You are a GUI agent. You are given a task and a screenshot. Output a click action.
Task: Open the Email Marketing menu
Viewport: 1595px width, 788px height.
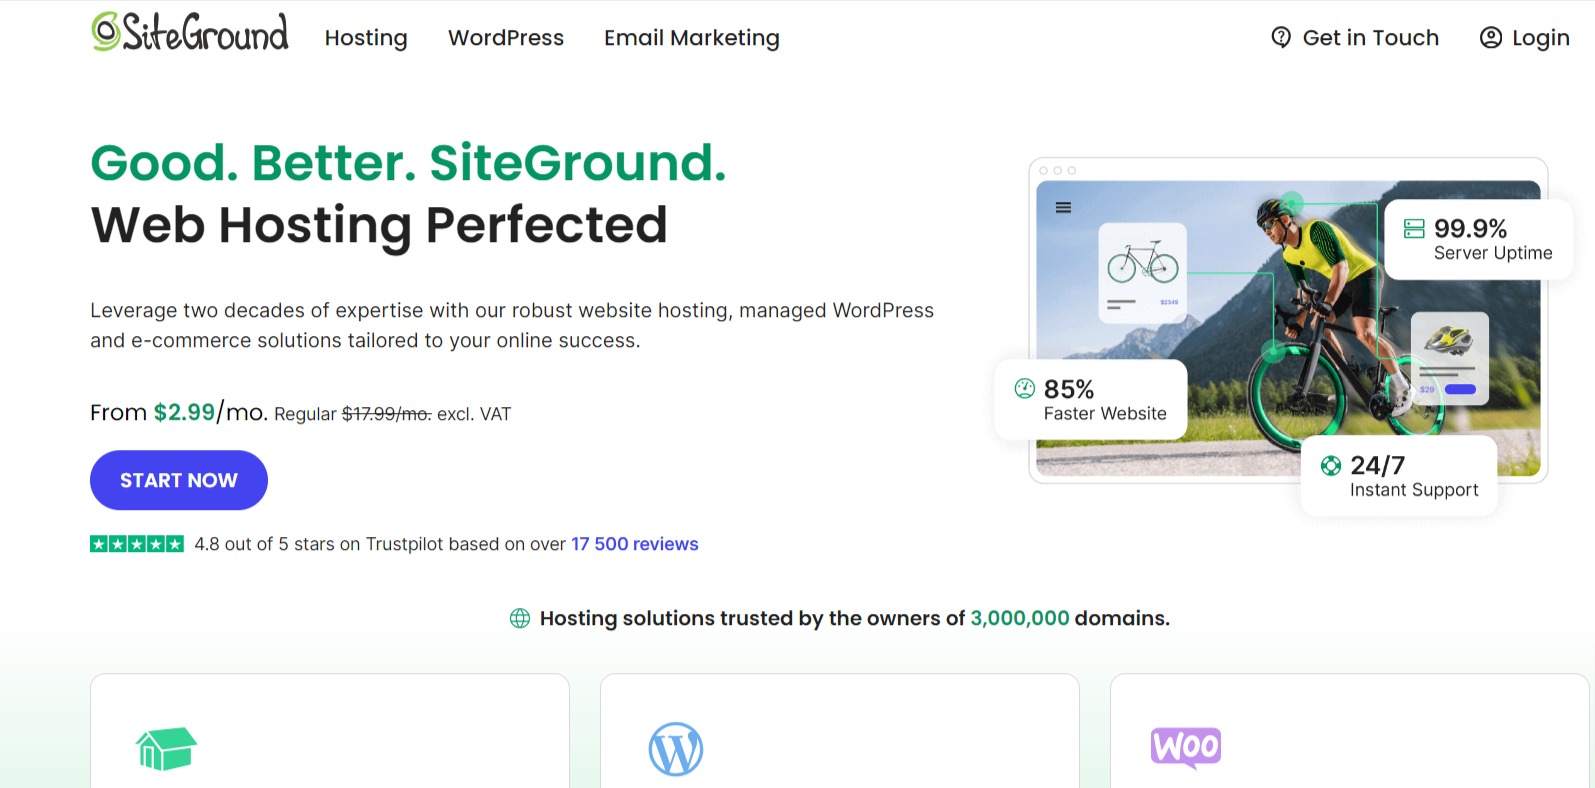point(692,38)
